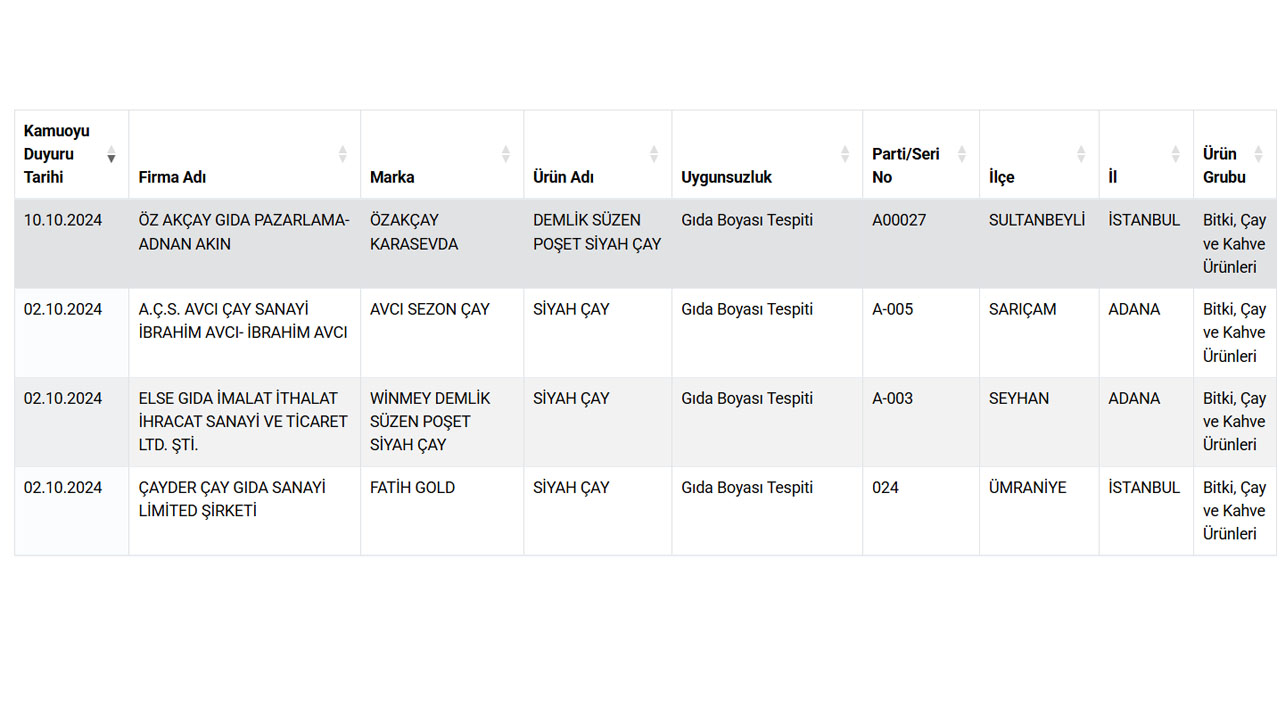Click the Firma Adı sort arrows
The image size is (1280, 720).
(x=342, y=154)
